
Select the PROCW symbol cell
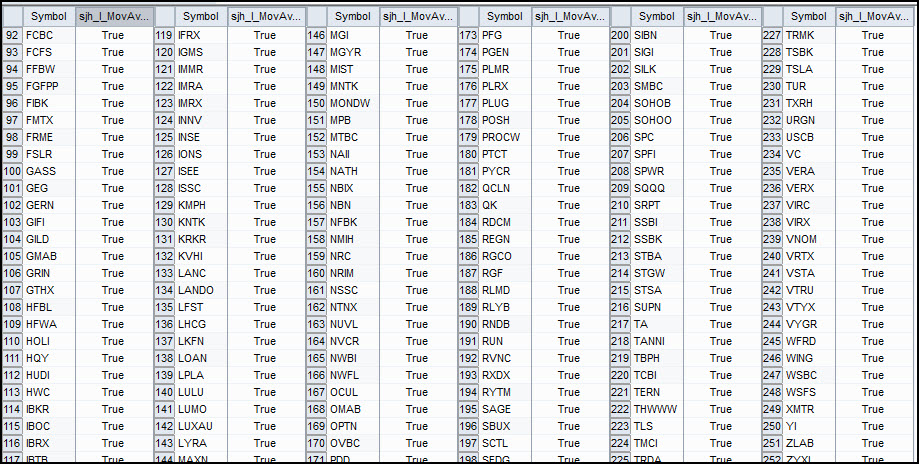coord(506,137)
